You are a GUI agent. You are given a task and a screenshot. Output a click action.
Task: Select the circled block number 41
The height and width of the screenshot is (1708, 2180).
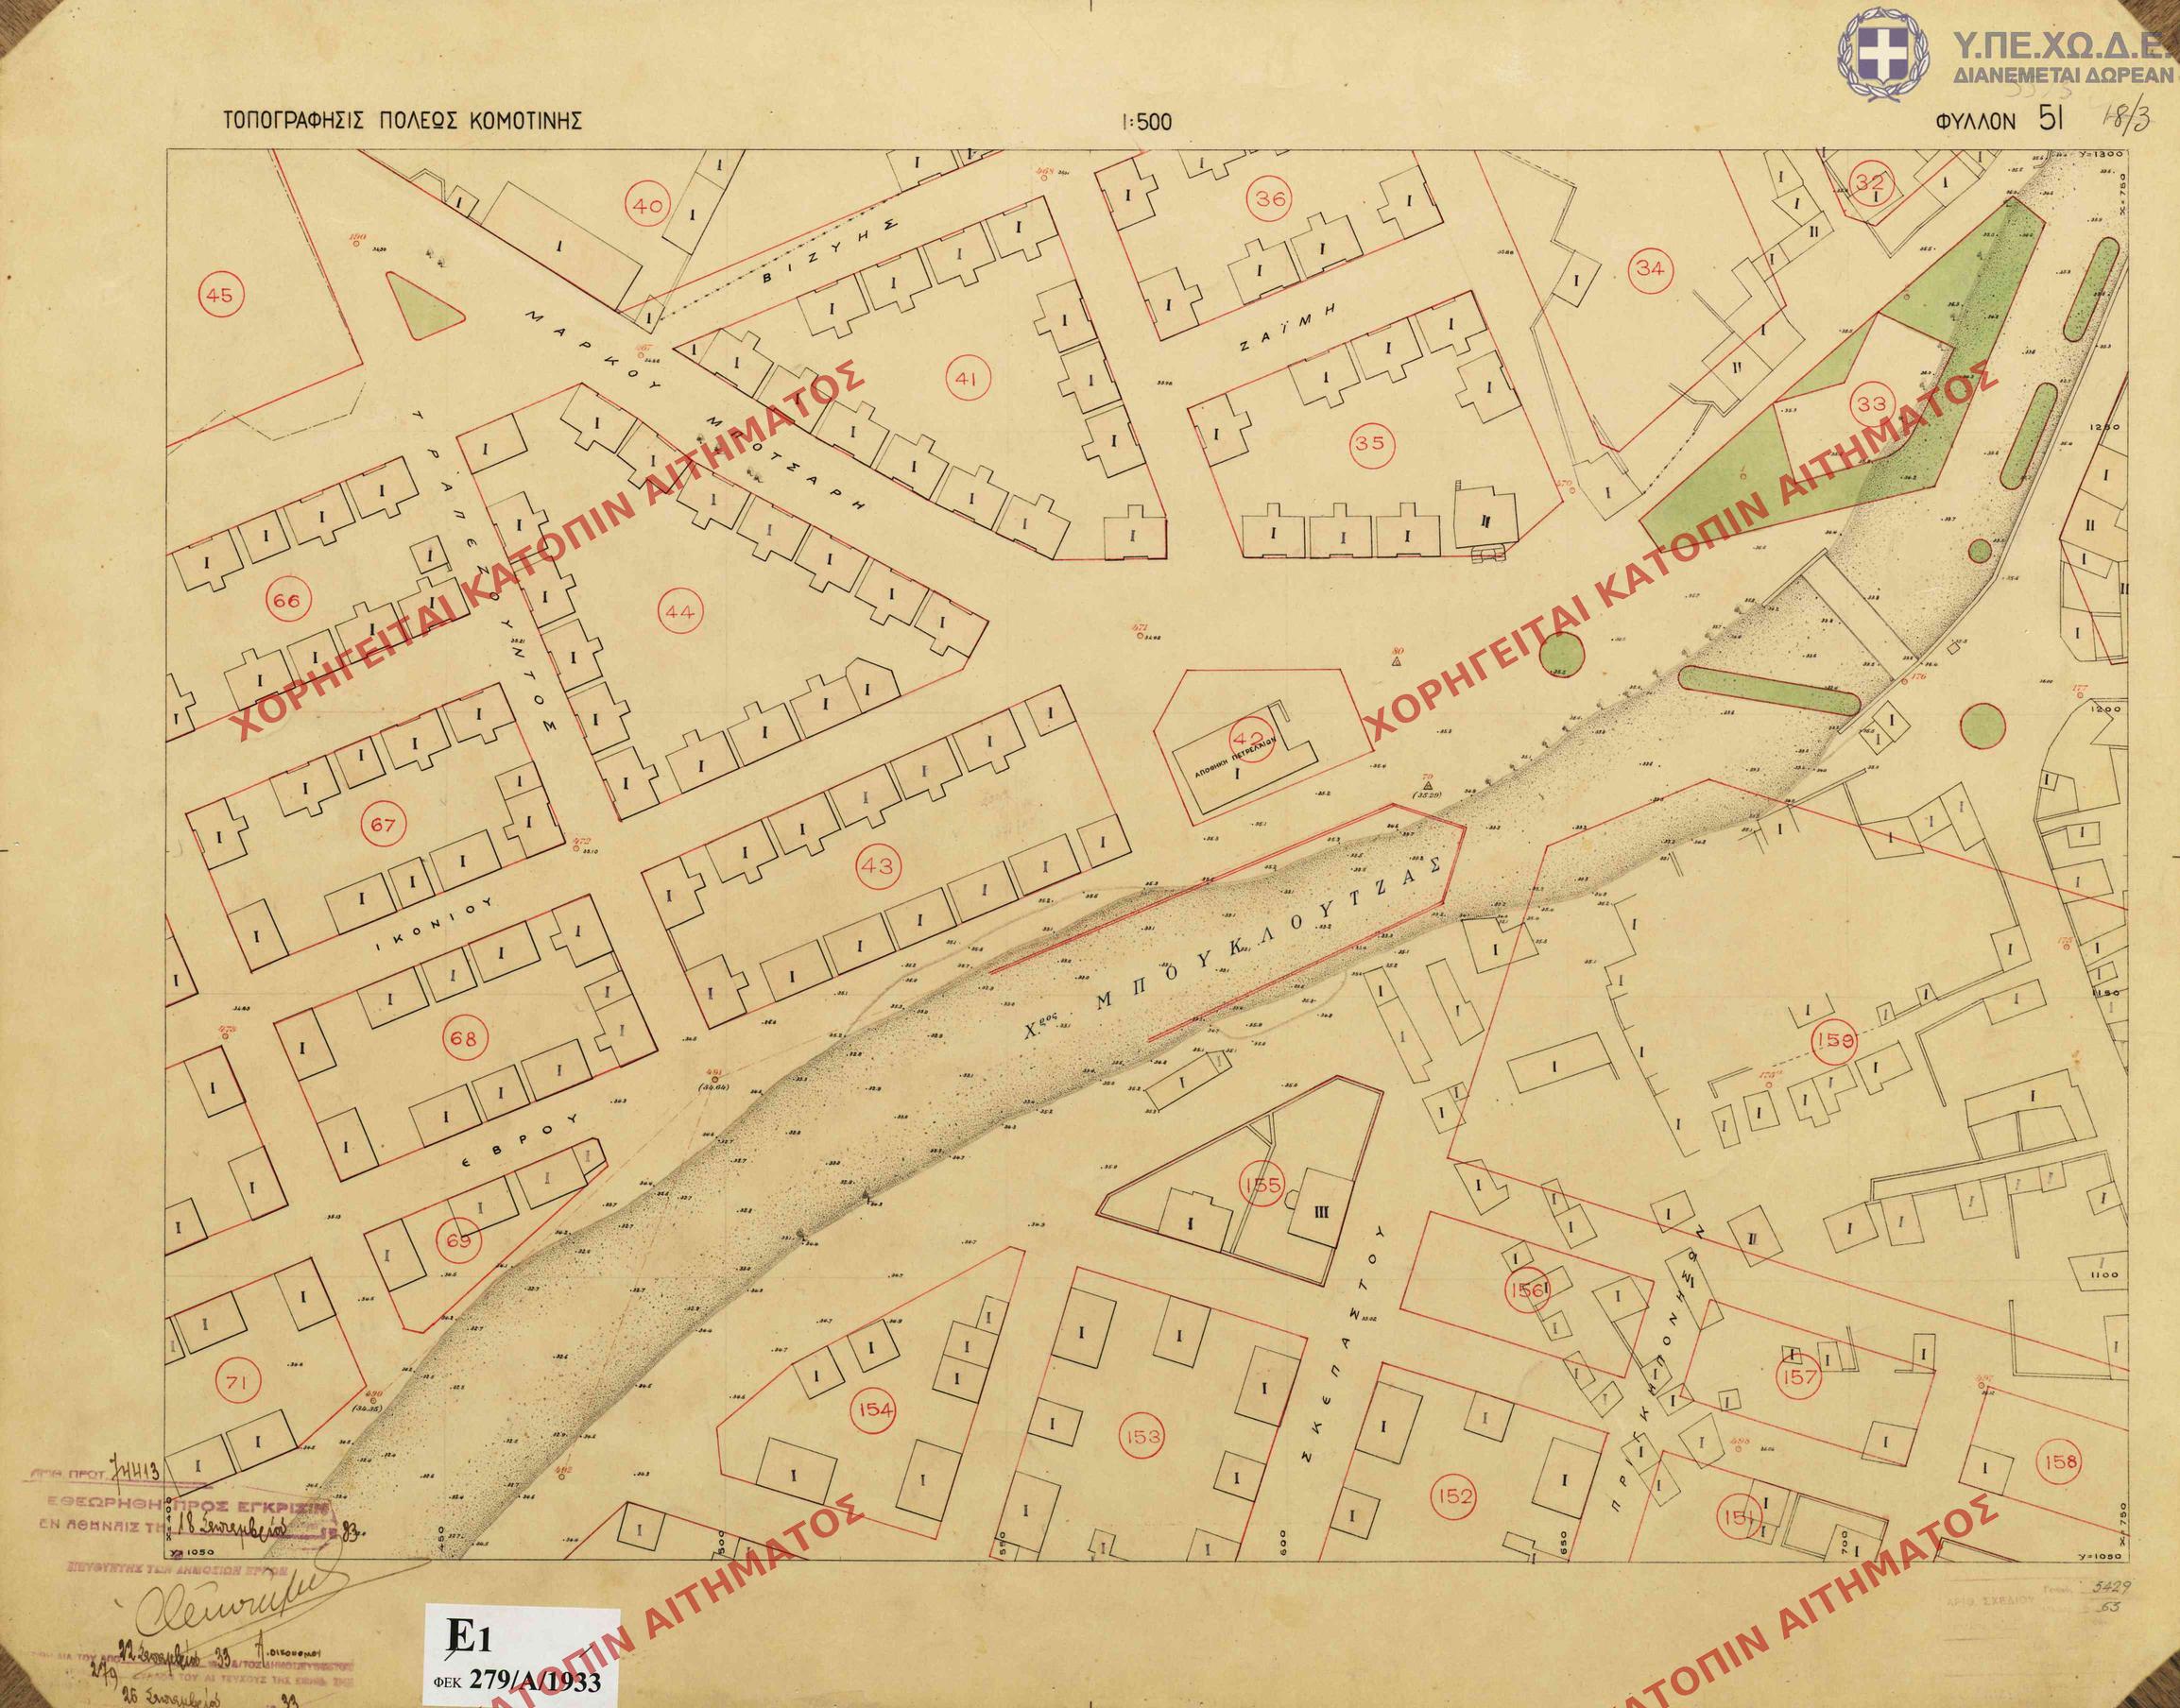click(x=966, y=378)
